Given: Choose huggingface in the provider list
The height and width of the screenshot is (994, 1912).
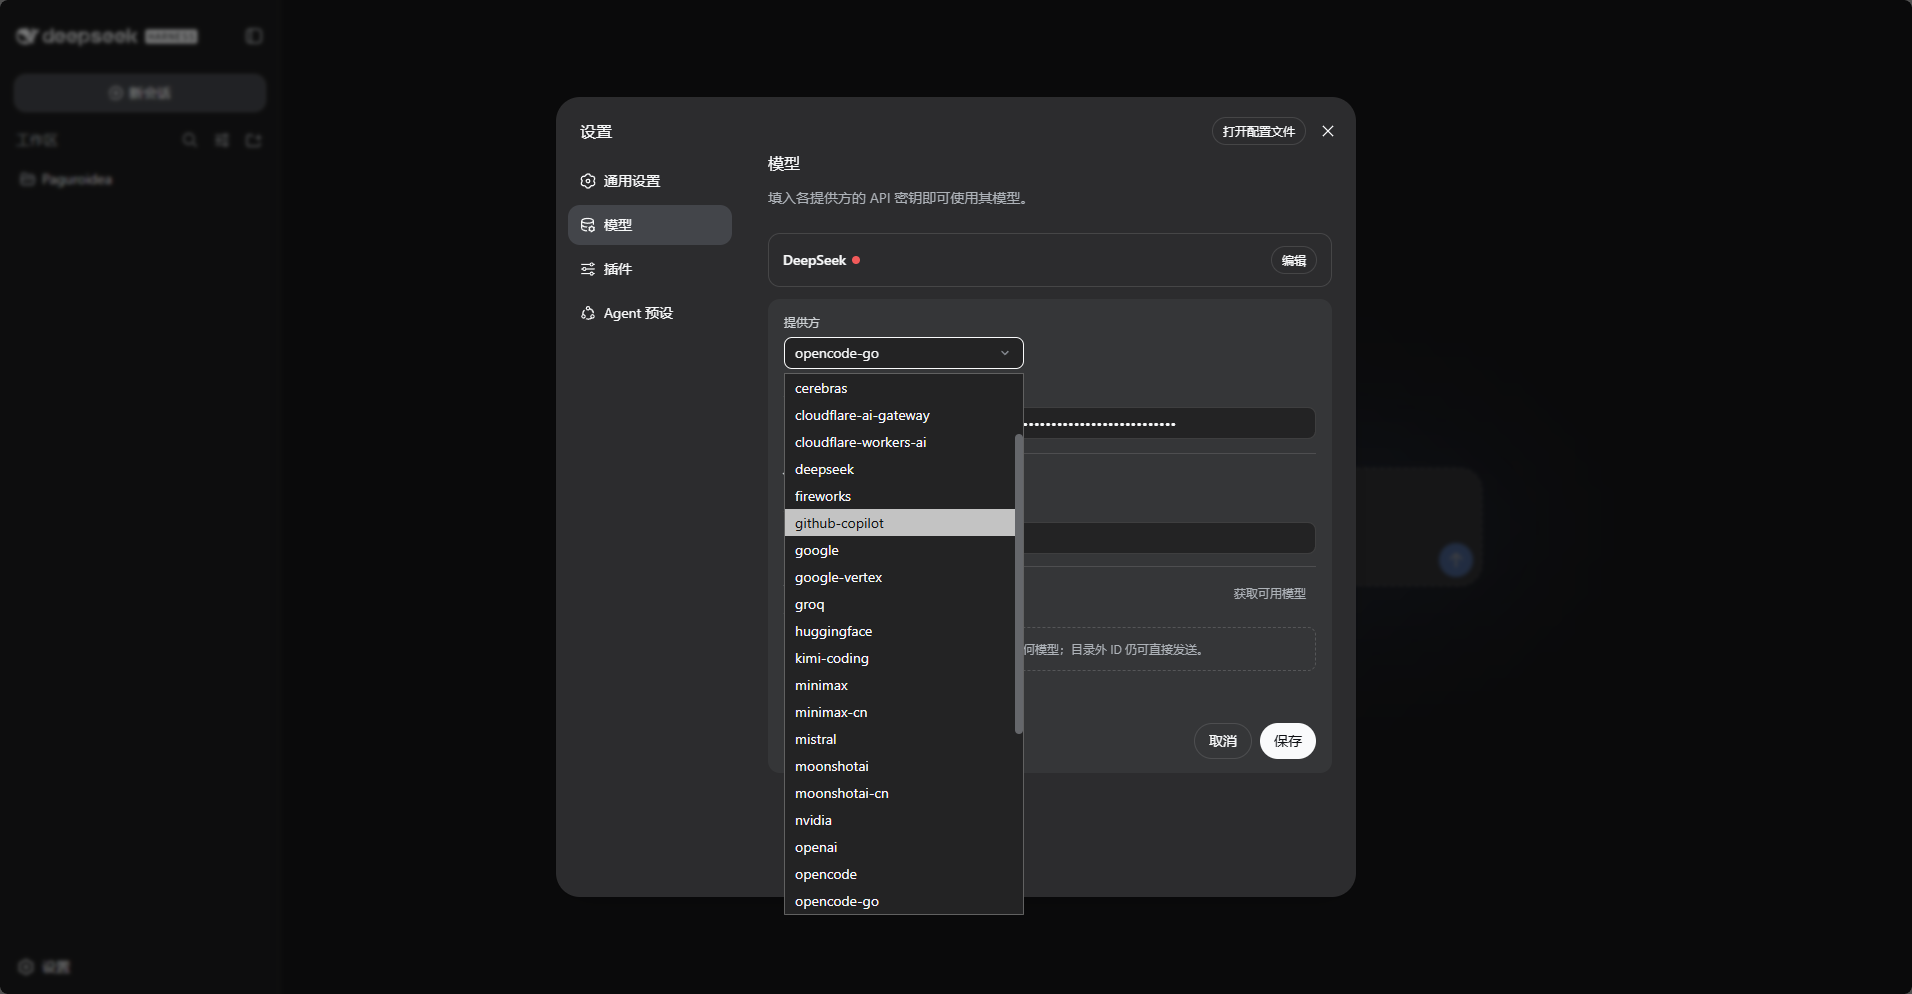Looking at the screenshot, I should pos(900,631).
